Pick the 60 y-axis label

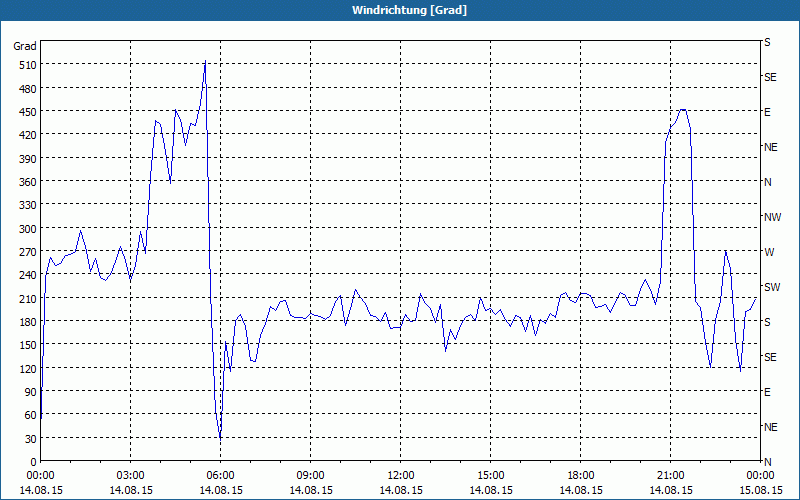[31, 415]
